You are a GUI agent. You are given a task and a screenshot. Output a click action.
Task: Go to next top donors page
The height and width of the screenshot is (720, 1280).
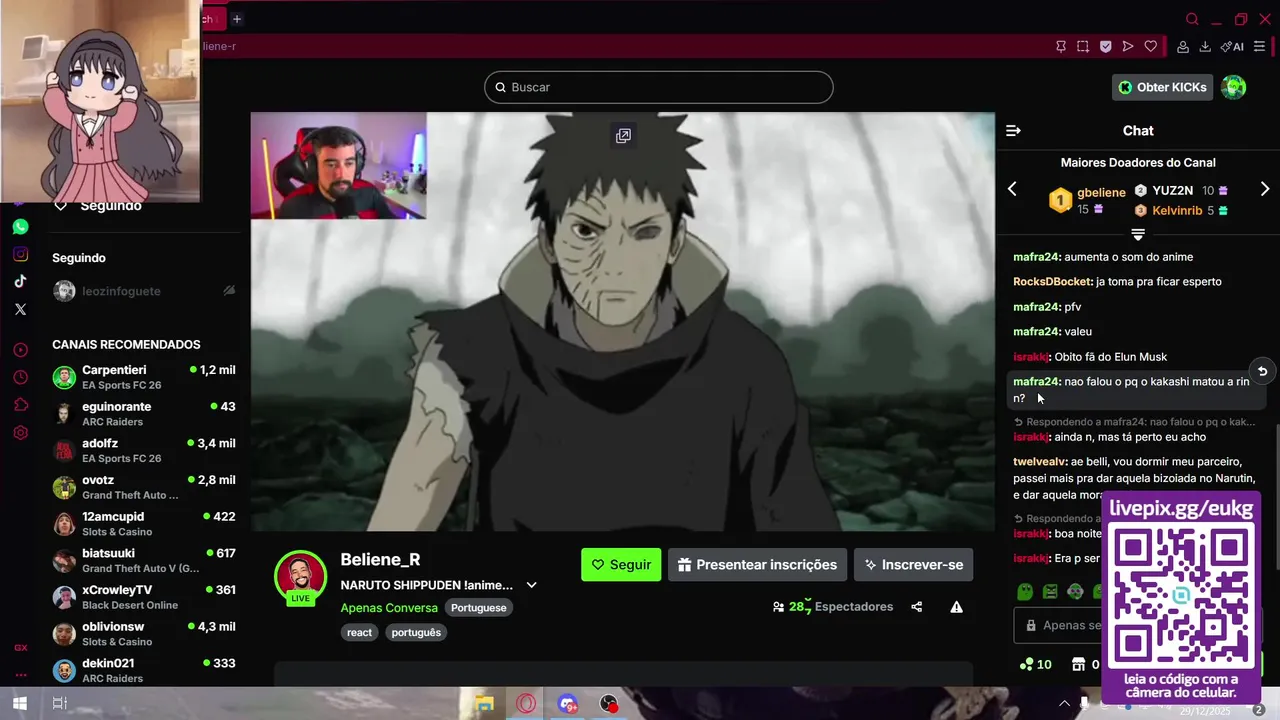[1265, 189]
